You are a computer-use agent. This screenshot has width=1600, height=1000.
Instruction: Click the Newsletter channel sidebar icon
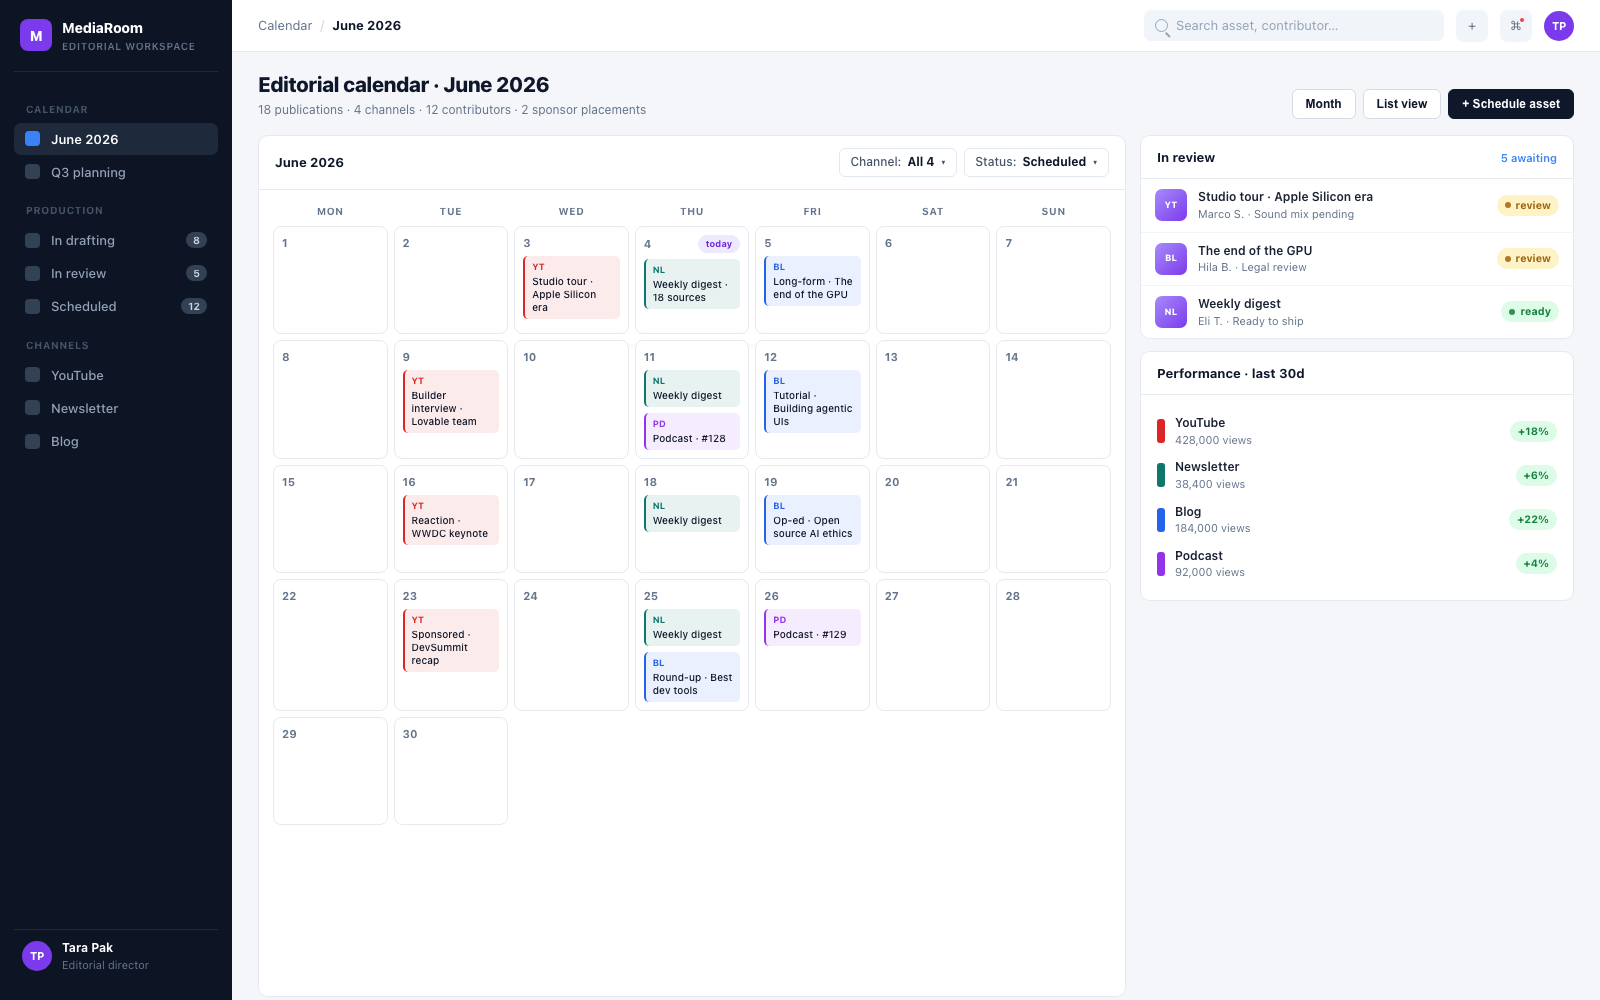(33, 408)
